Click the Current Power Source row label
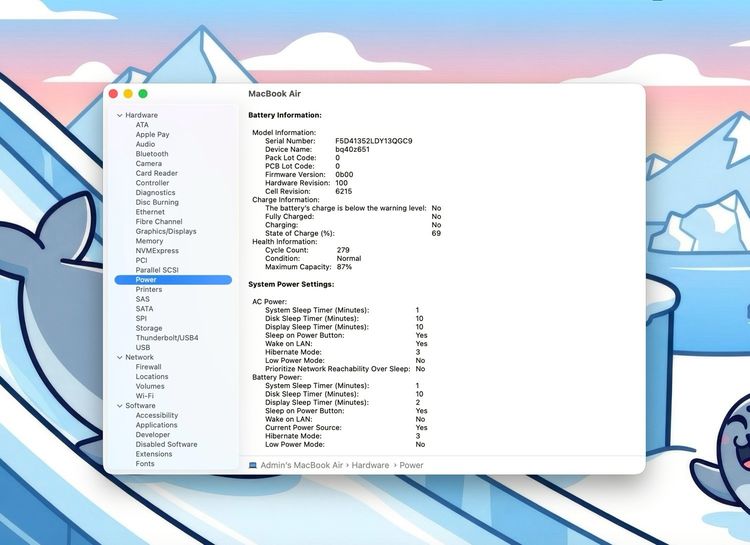This screenshot has width=750, height=545. 303,428
